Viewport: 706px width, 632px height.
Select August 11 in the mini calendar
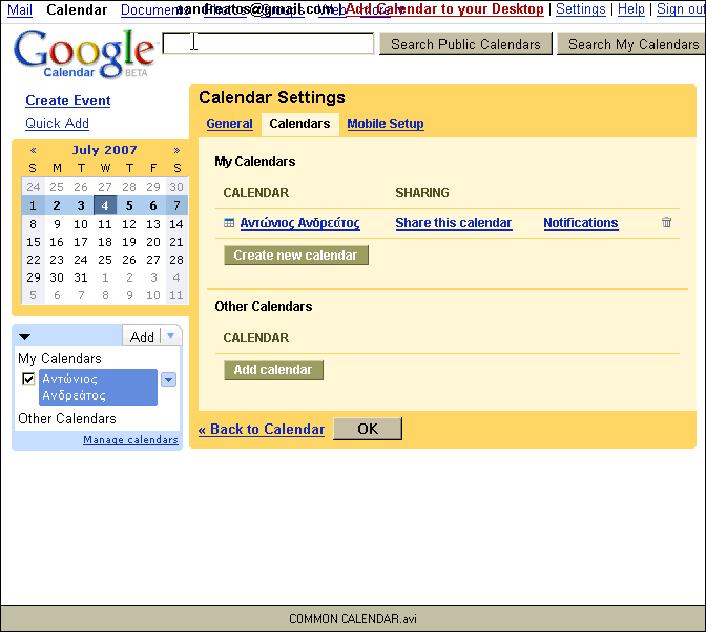176,295
